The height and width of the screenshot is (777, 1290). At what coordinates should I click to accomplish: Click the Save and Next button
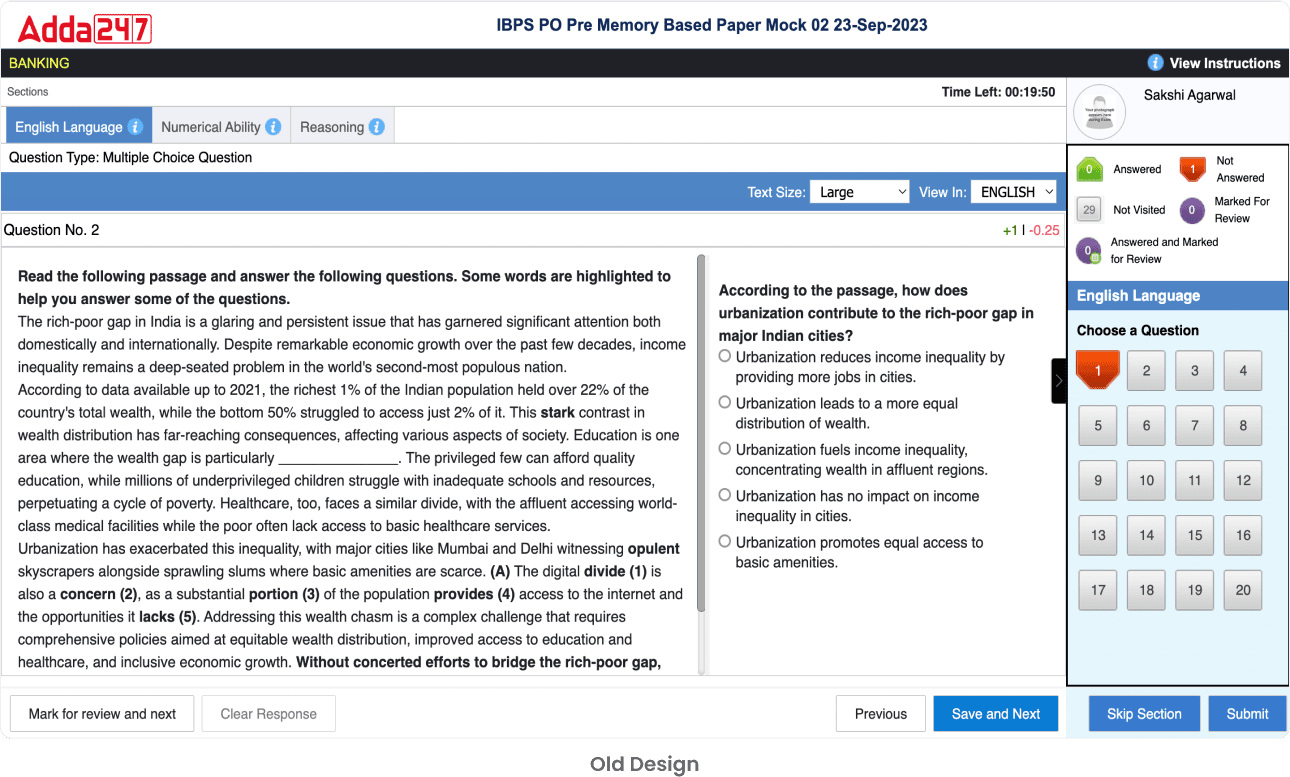[x=995, y=714]
